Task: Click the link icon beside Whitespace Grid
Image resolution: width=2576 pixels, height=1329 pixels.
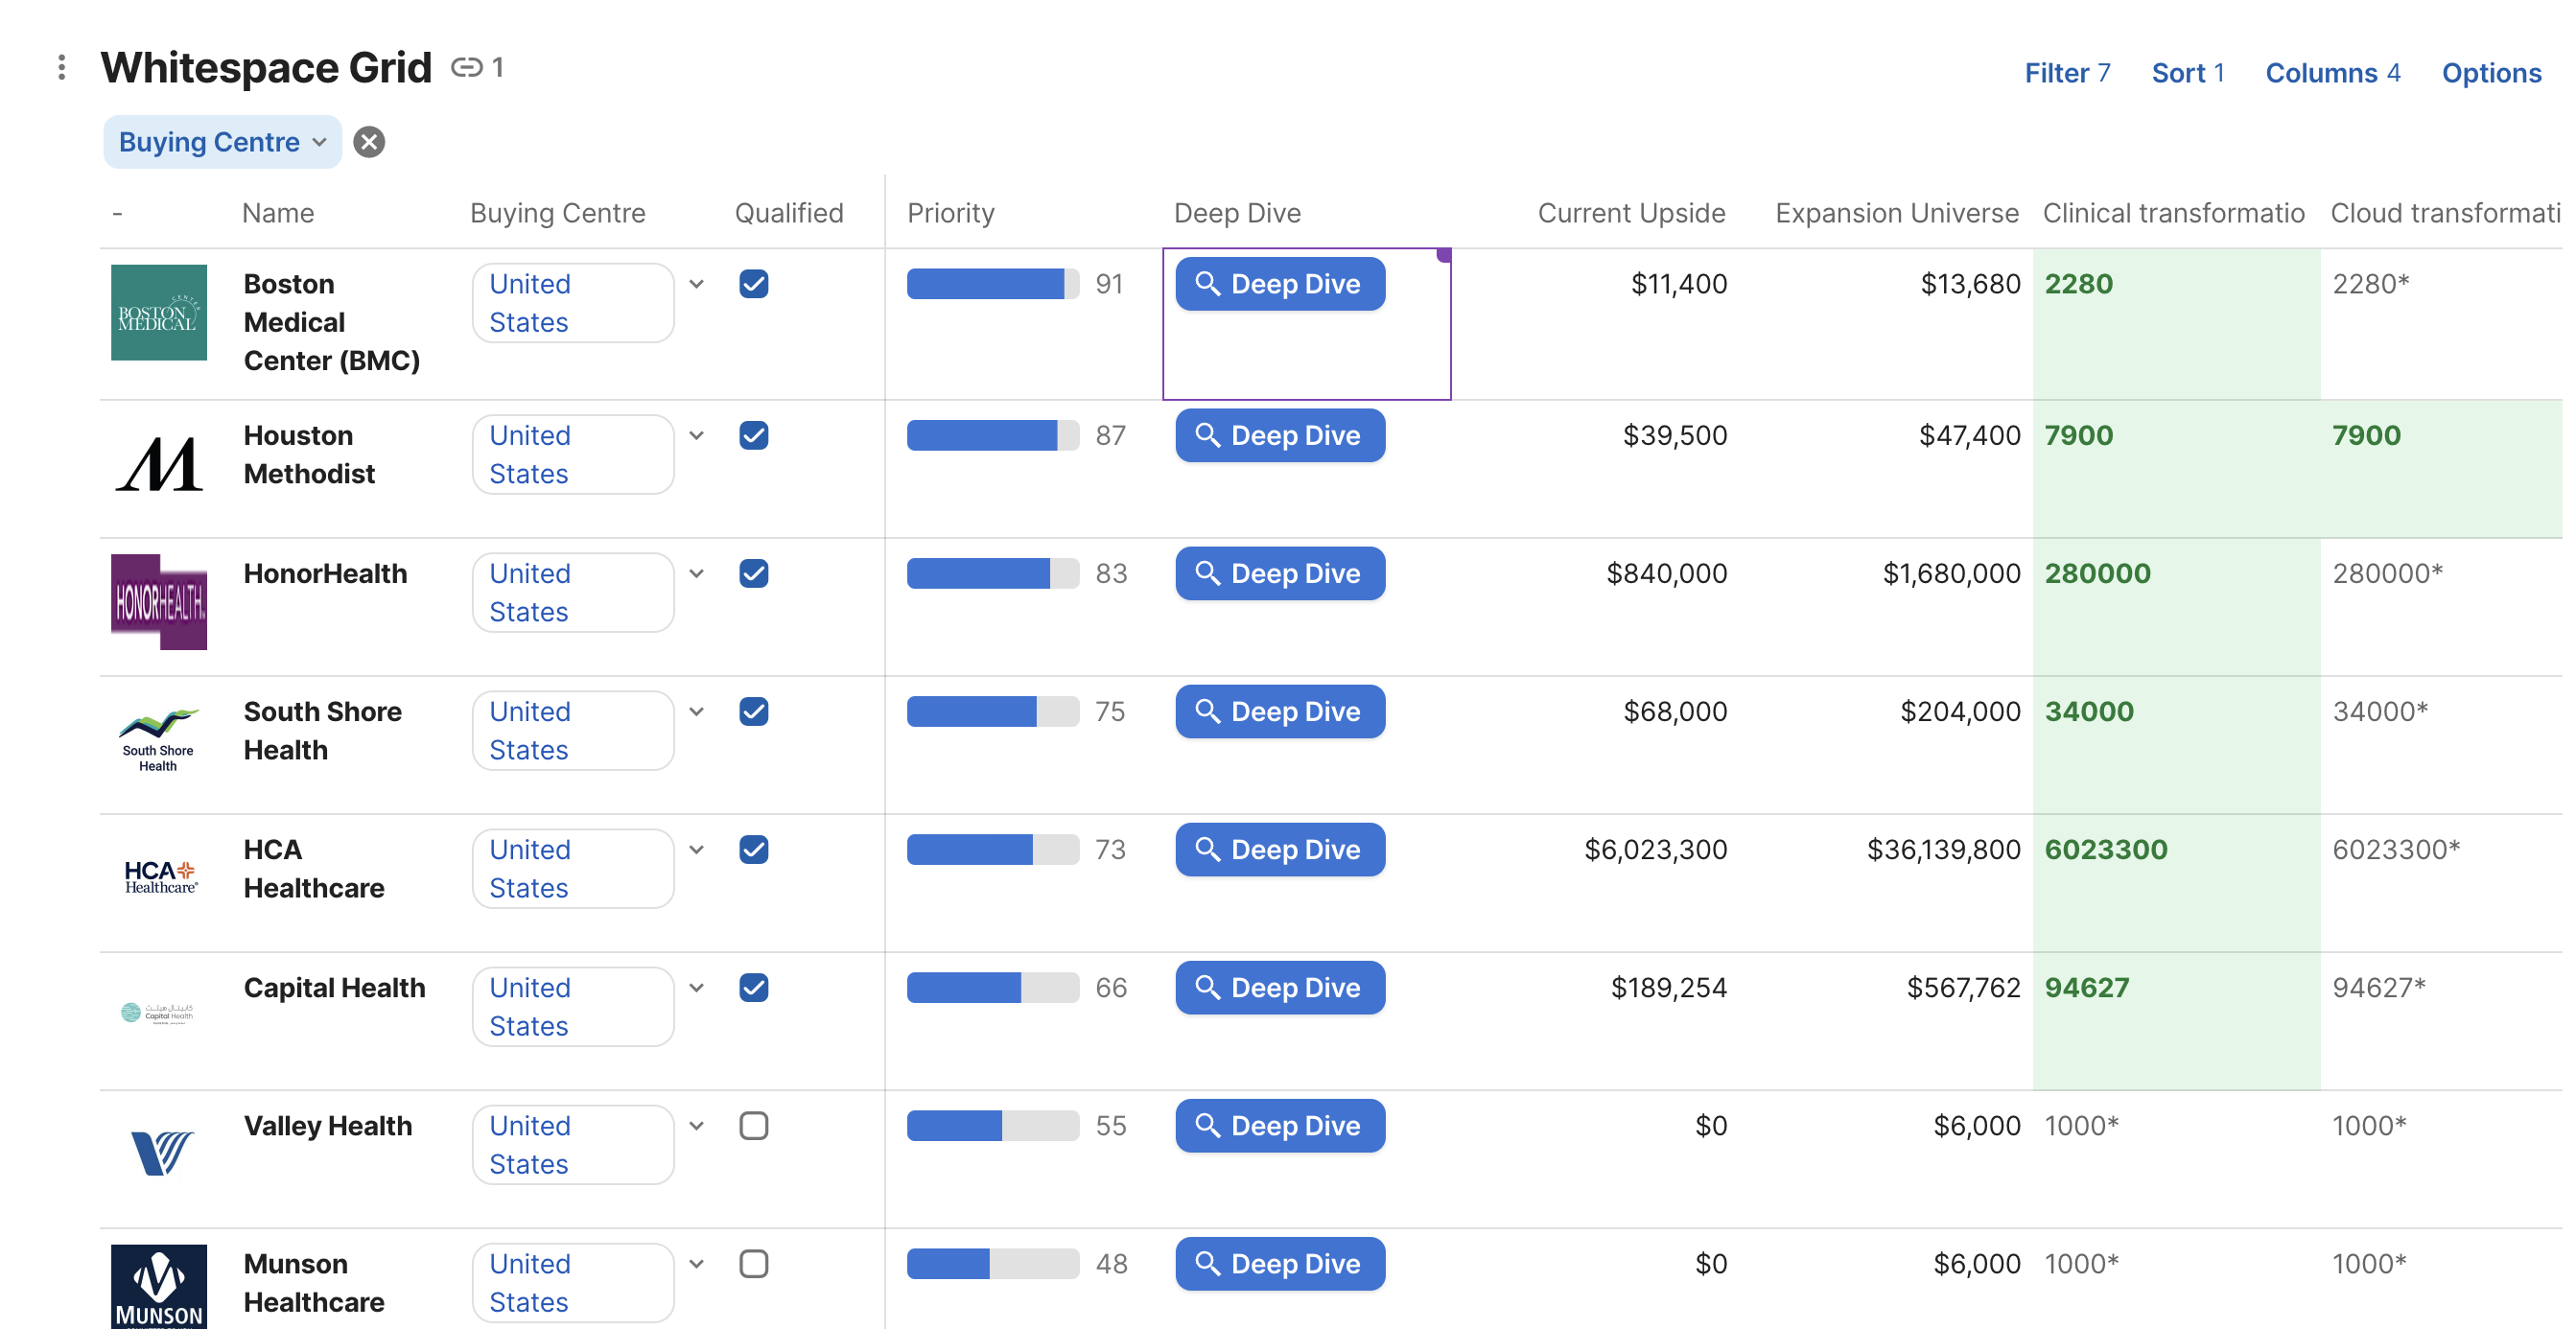Action: [466, 67]
